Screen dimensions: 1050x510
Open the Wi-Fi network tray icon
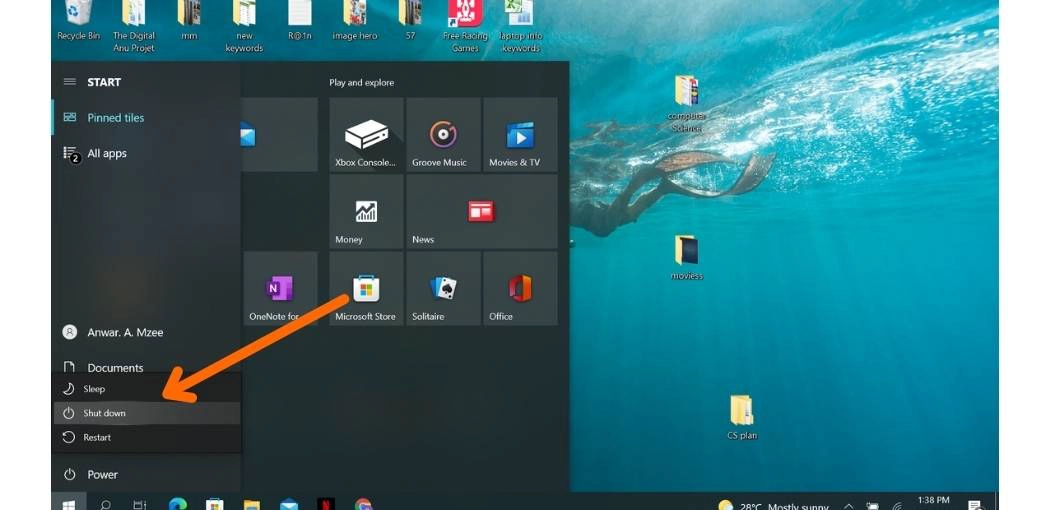(x=897, y=506)
